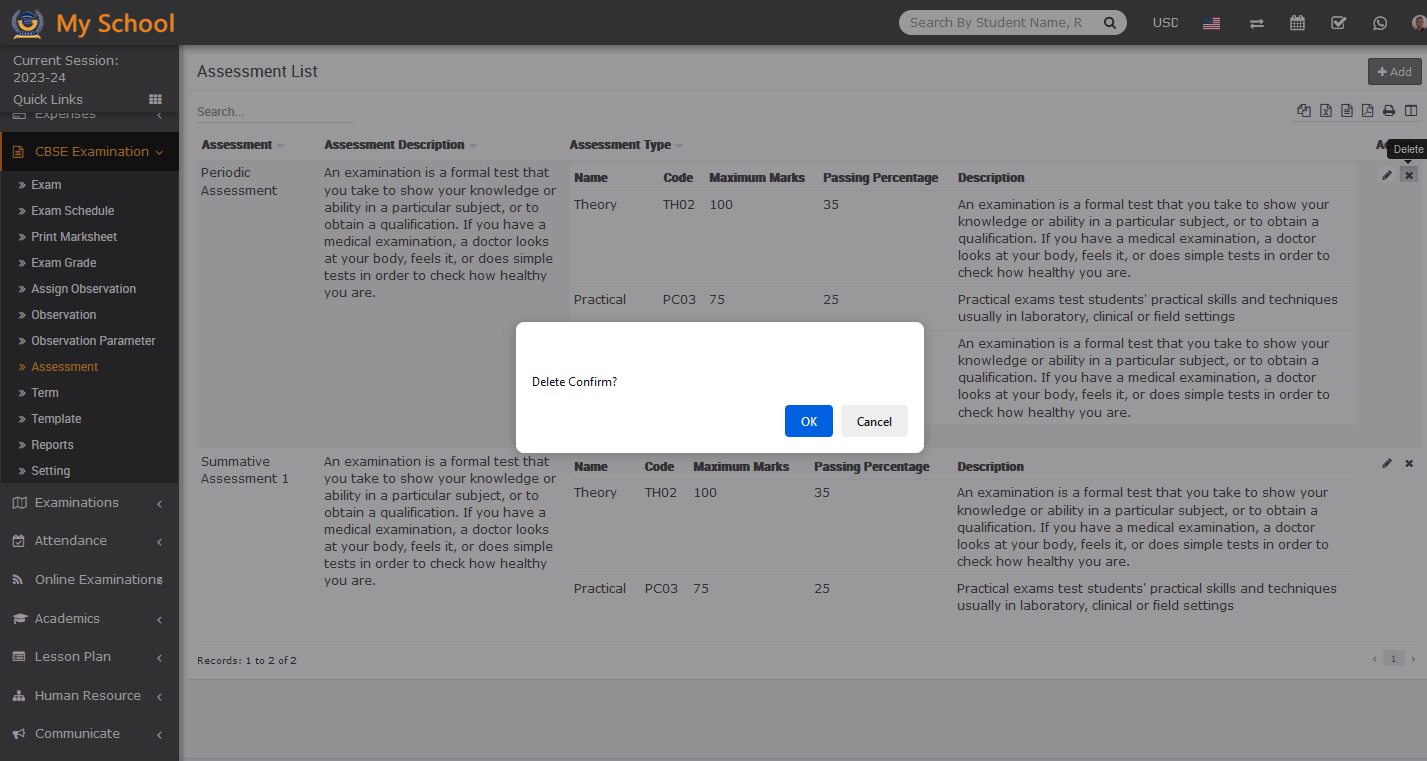Image resolution: width=1427 pixels, height=761 pixels.
Task: Click the student search field
Action: tap(997, 22)
